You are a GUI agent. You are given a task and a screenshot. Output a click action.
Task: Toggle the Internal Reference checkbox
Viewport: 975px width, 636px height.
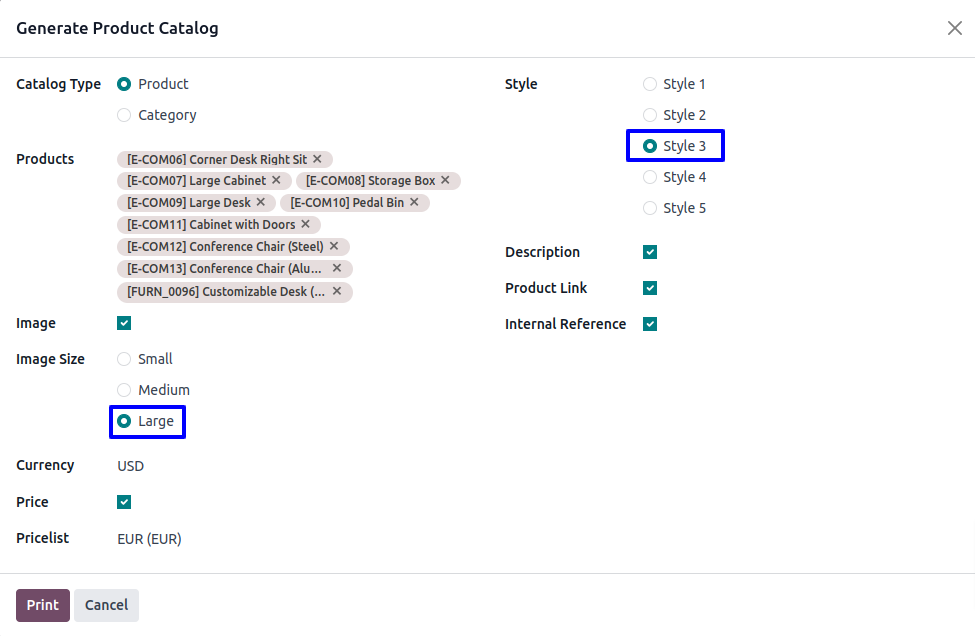(650, 324)
